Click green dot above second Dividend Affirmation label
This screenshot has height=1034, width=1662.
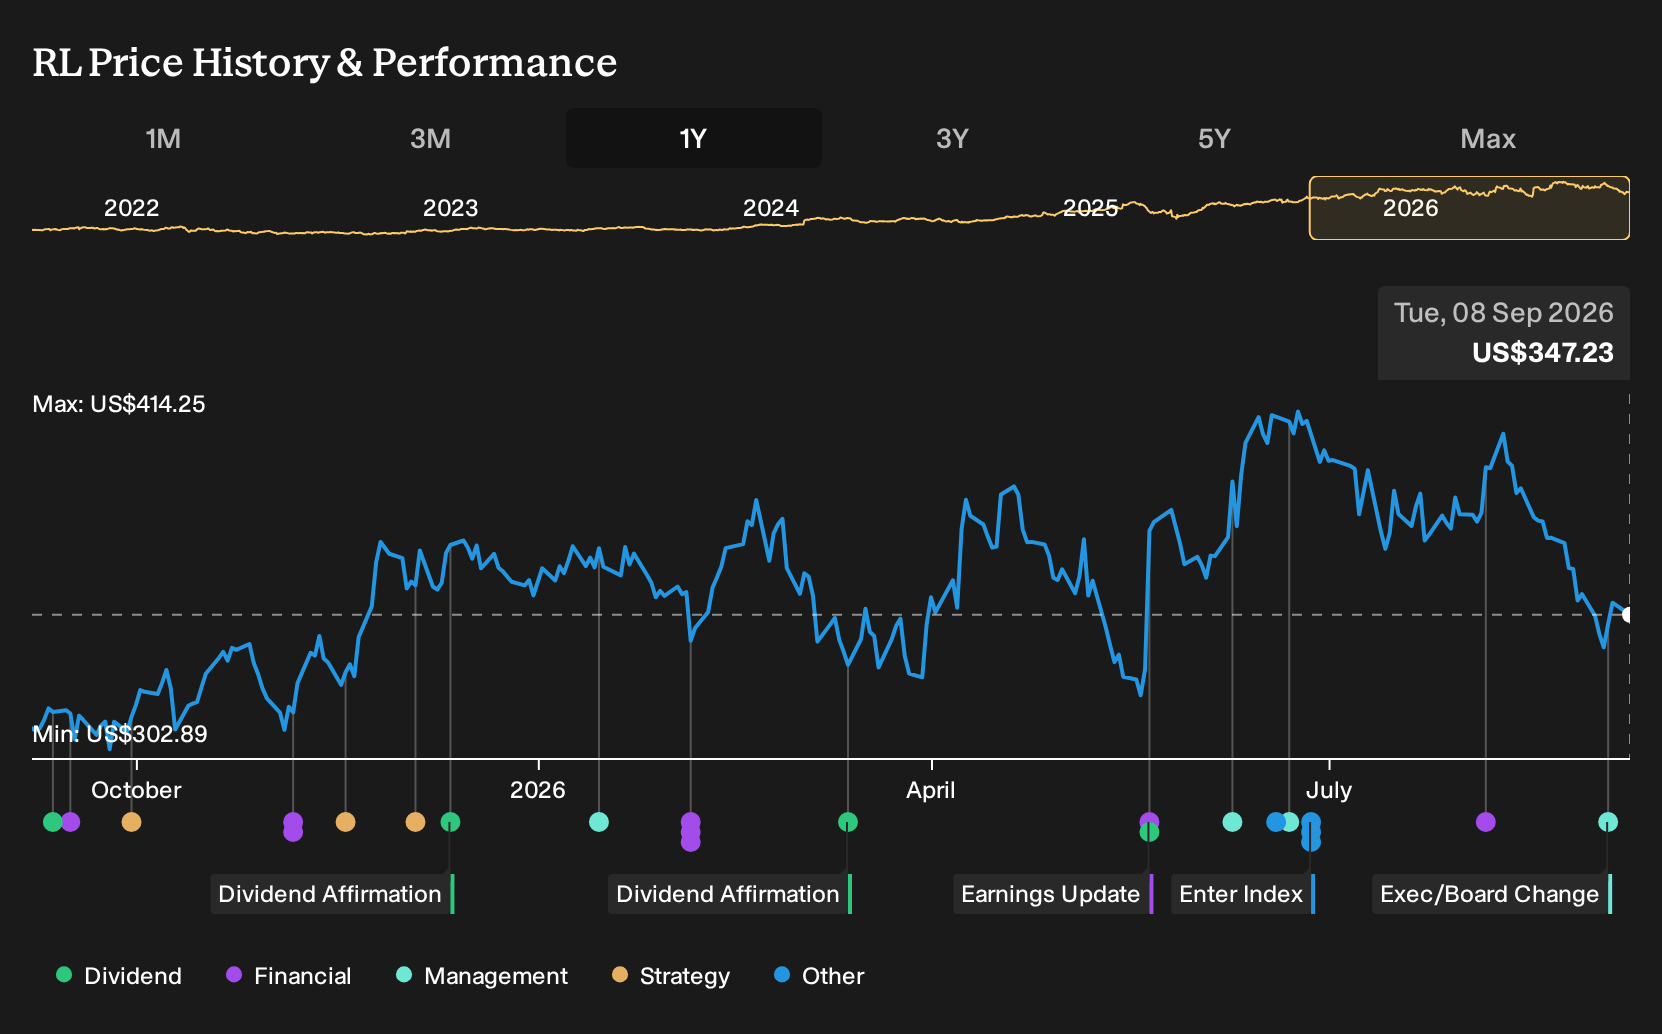(x=848, y=822)
